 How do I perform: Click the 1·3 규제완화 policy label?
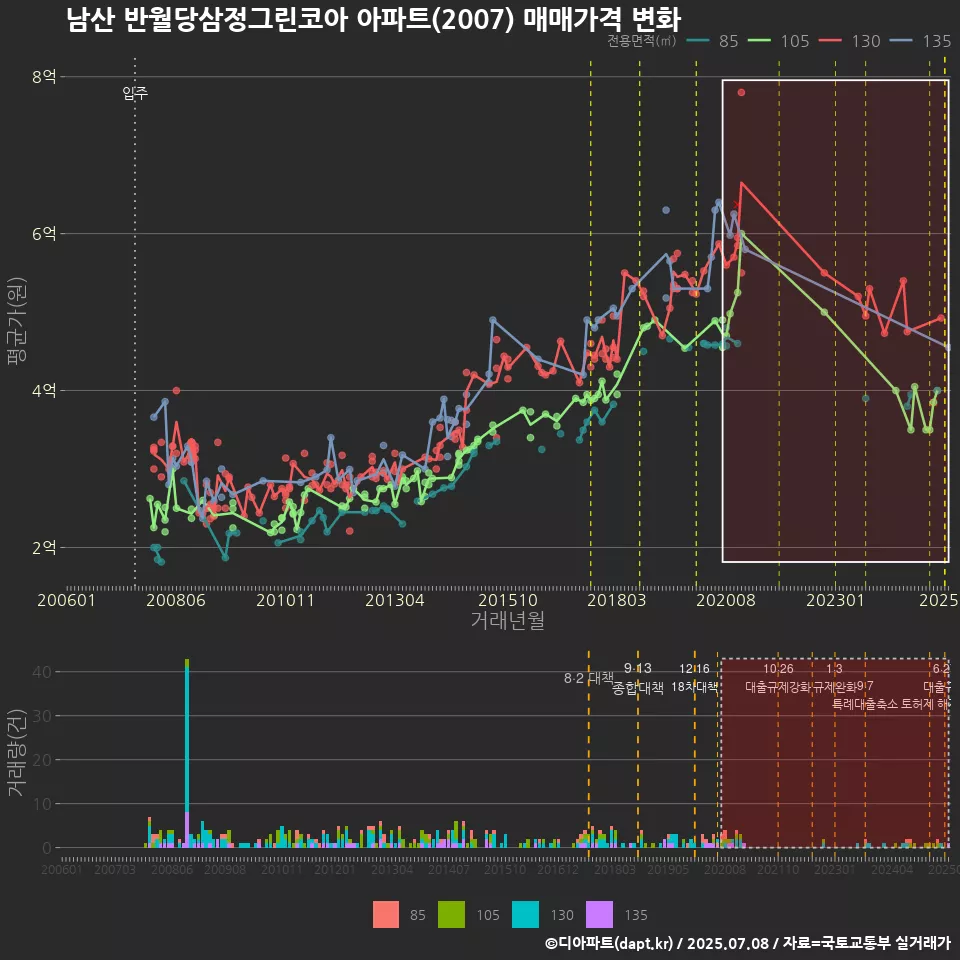pyautogui.click(x=834, y=678)
